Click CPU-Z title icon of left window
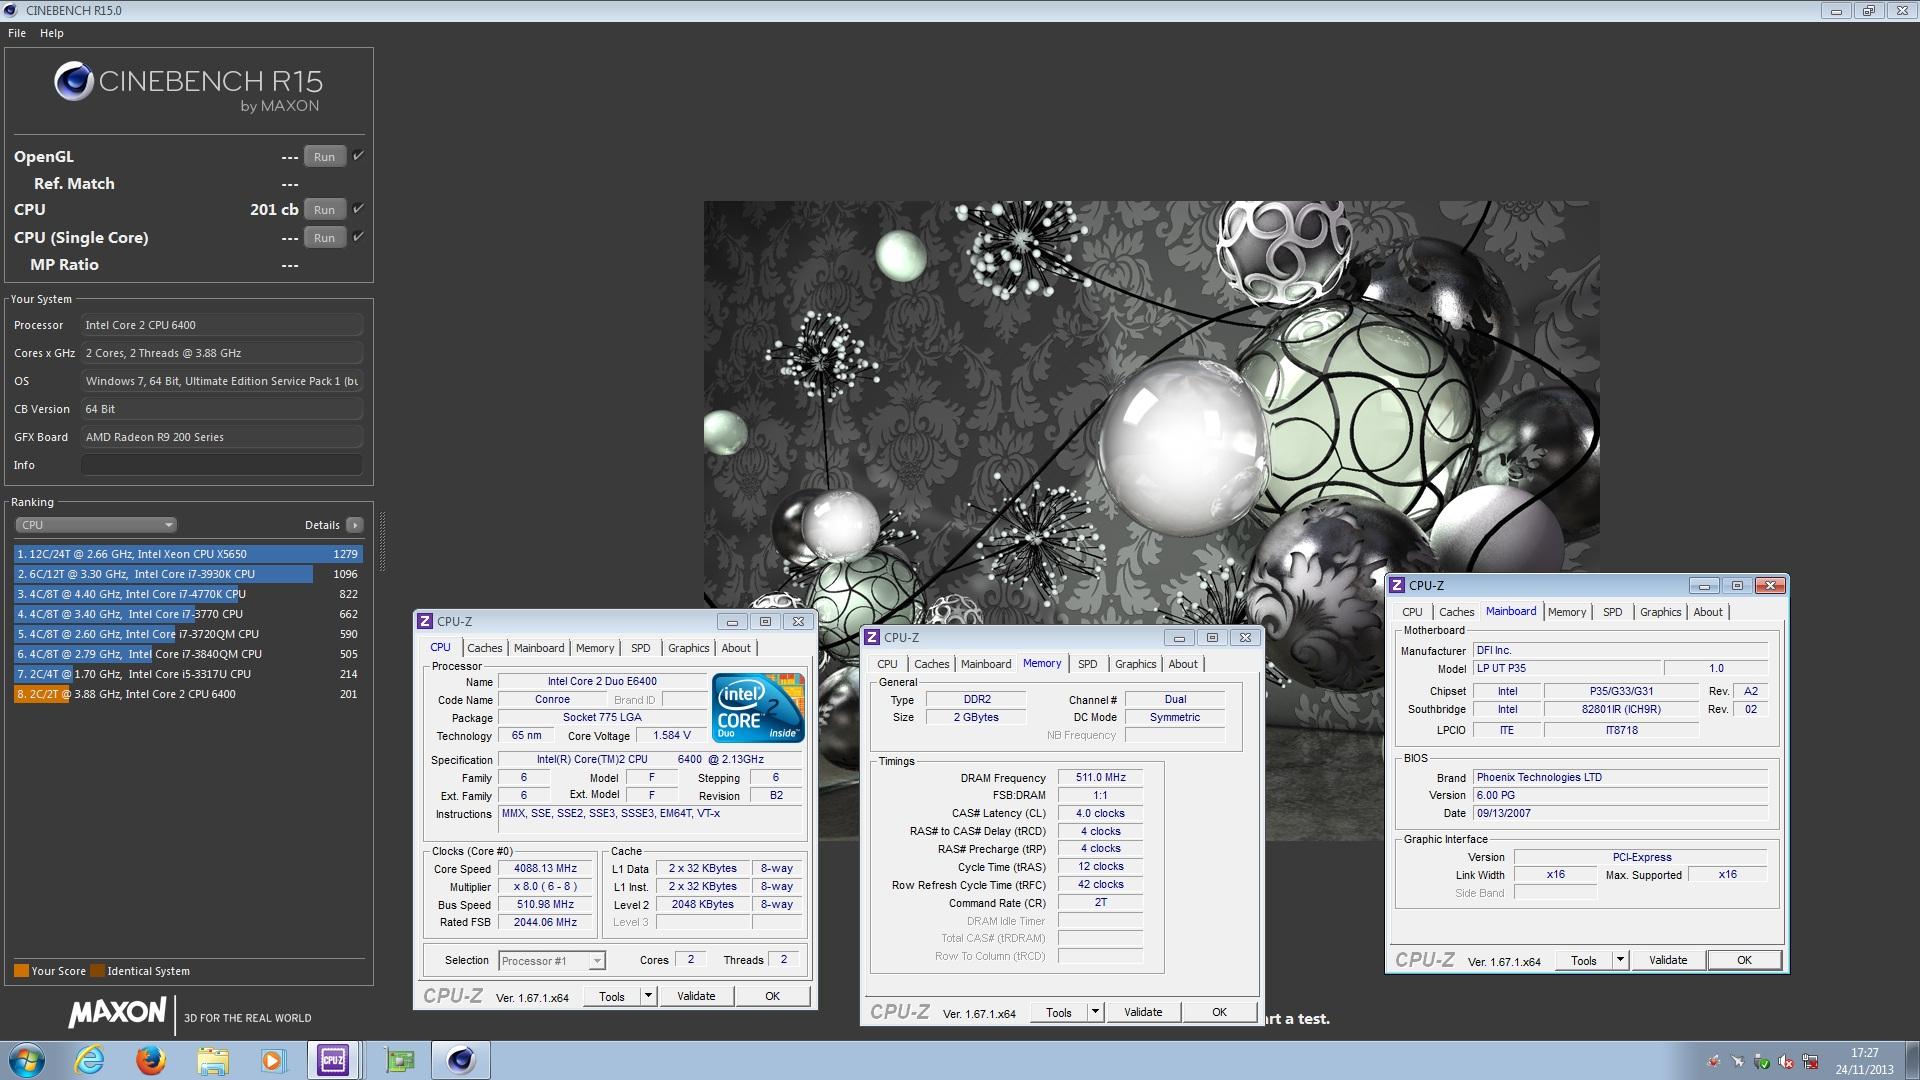Image resolution: width=1920 pixels, height=1080 pixels. tap(425, 621)
